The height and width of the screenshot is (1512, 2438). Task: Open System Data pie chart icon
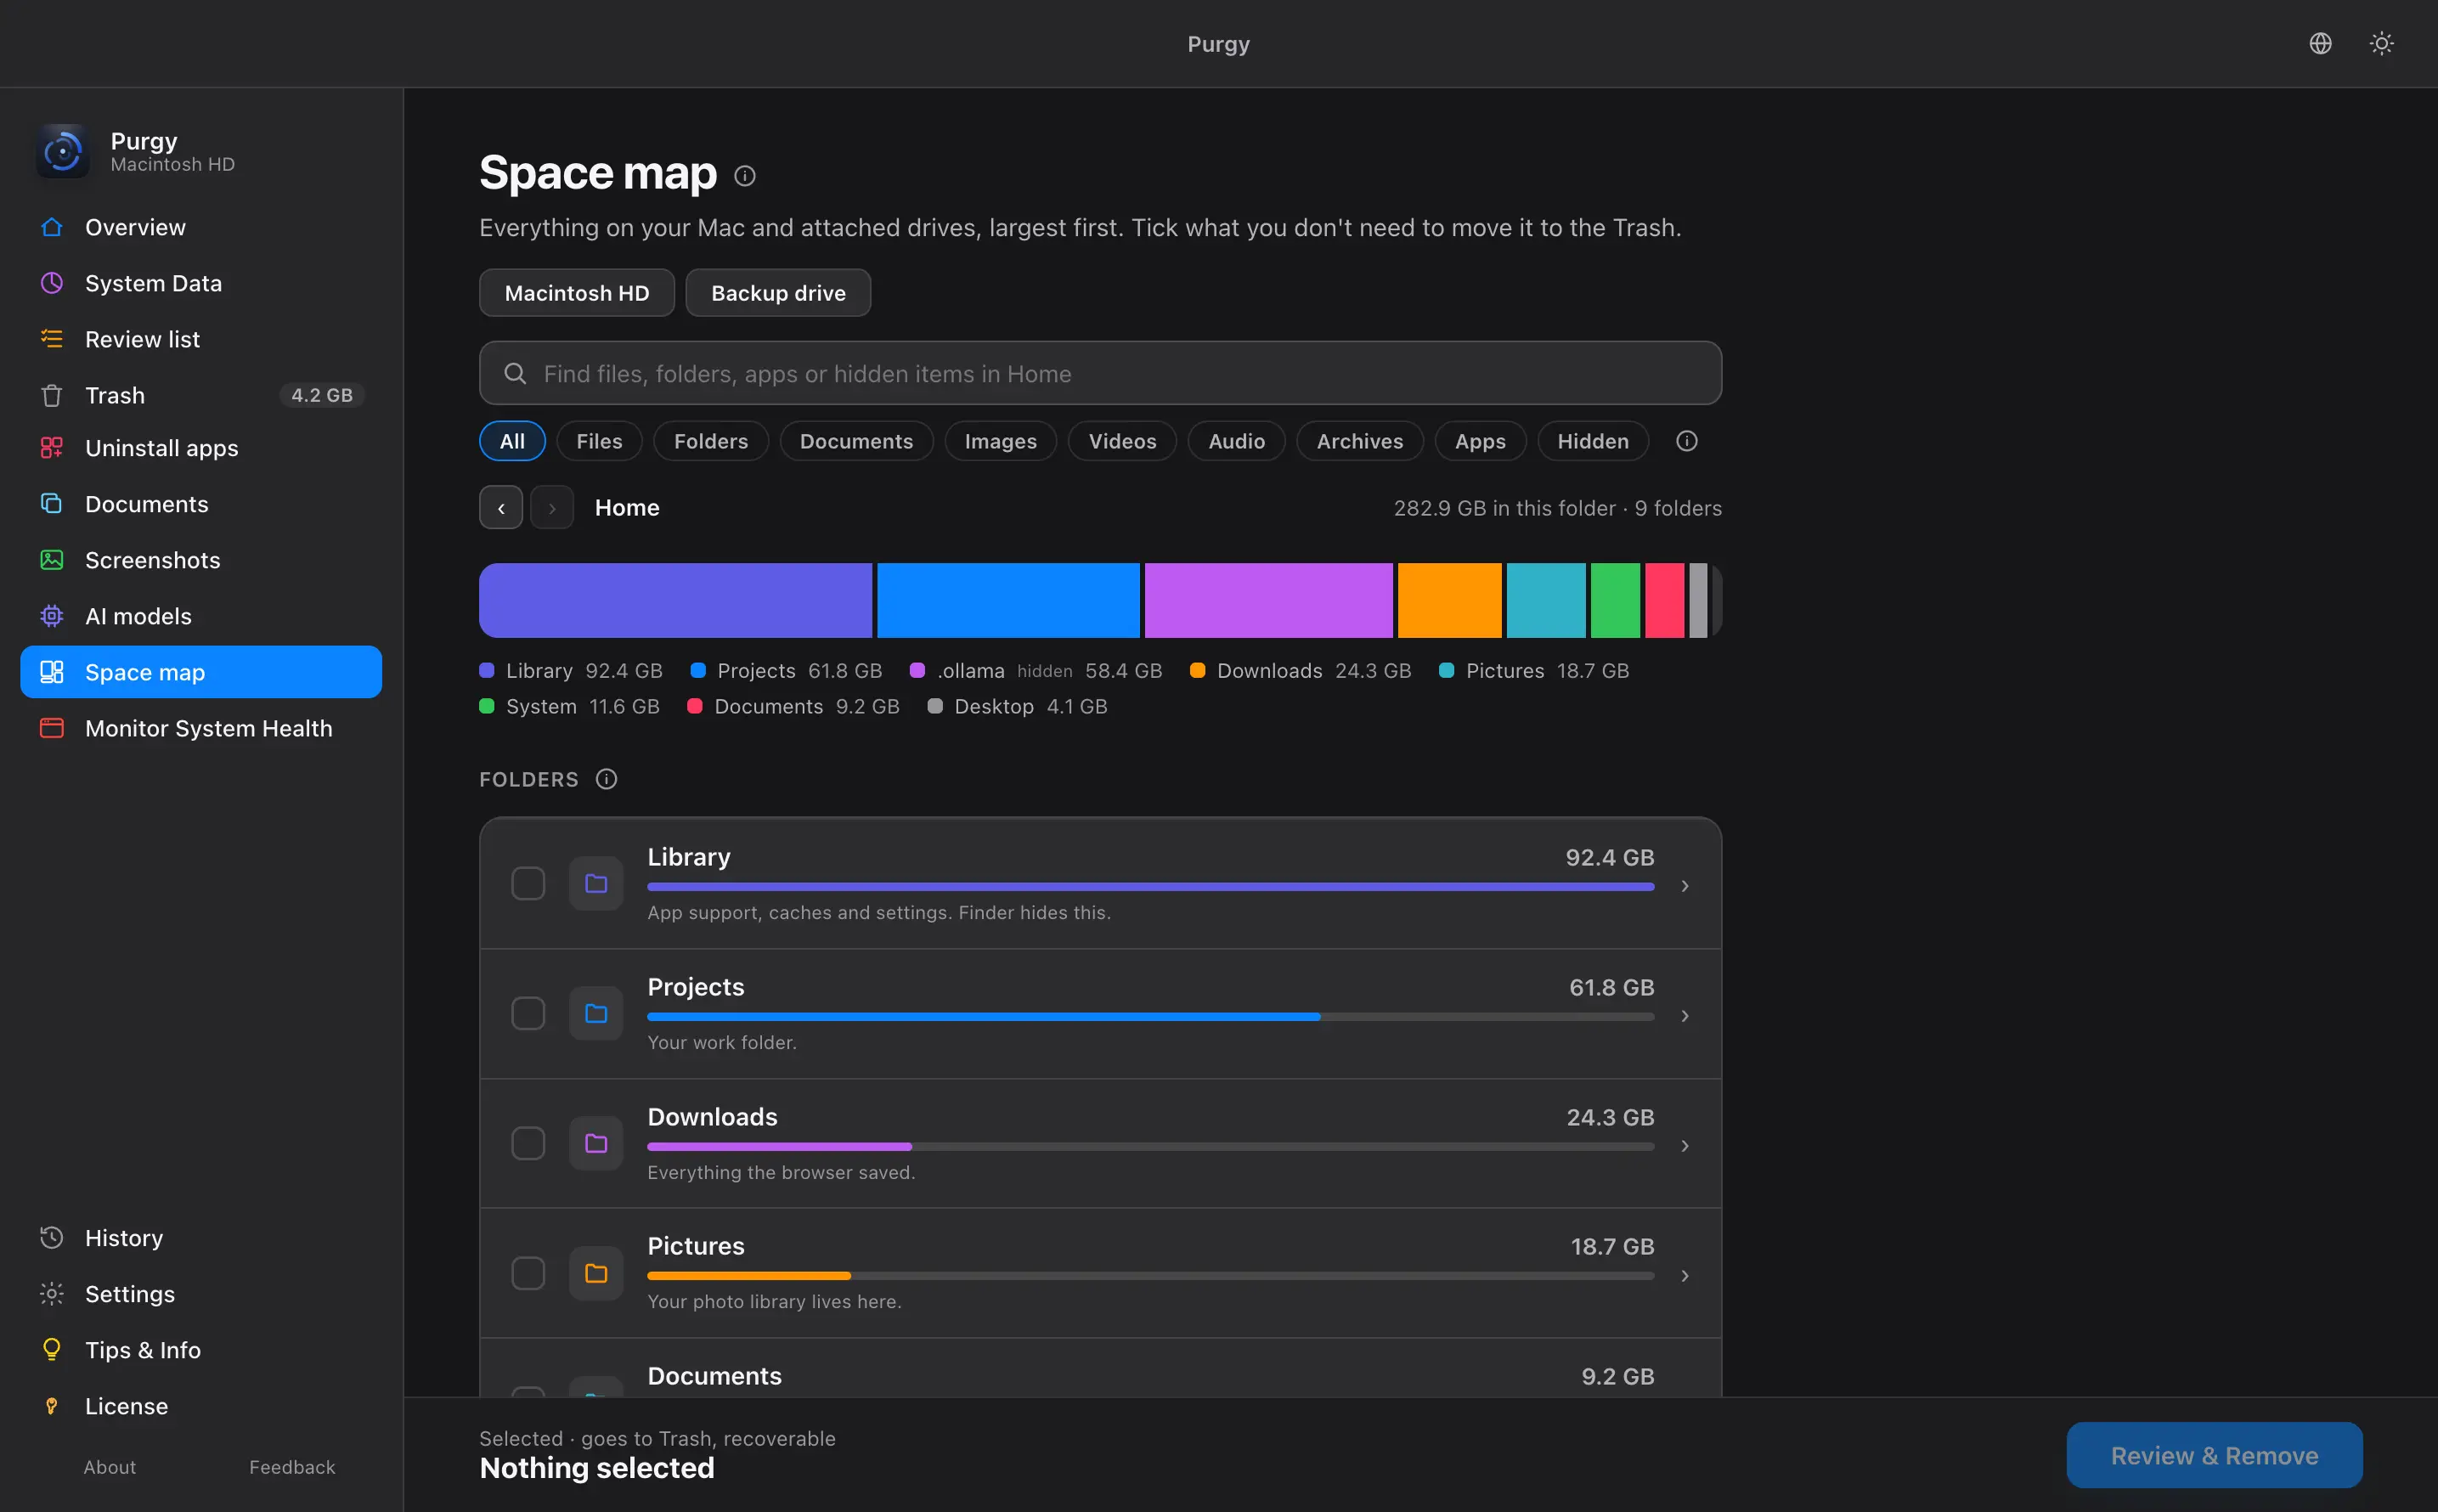tap(52, 283)
